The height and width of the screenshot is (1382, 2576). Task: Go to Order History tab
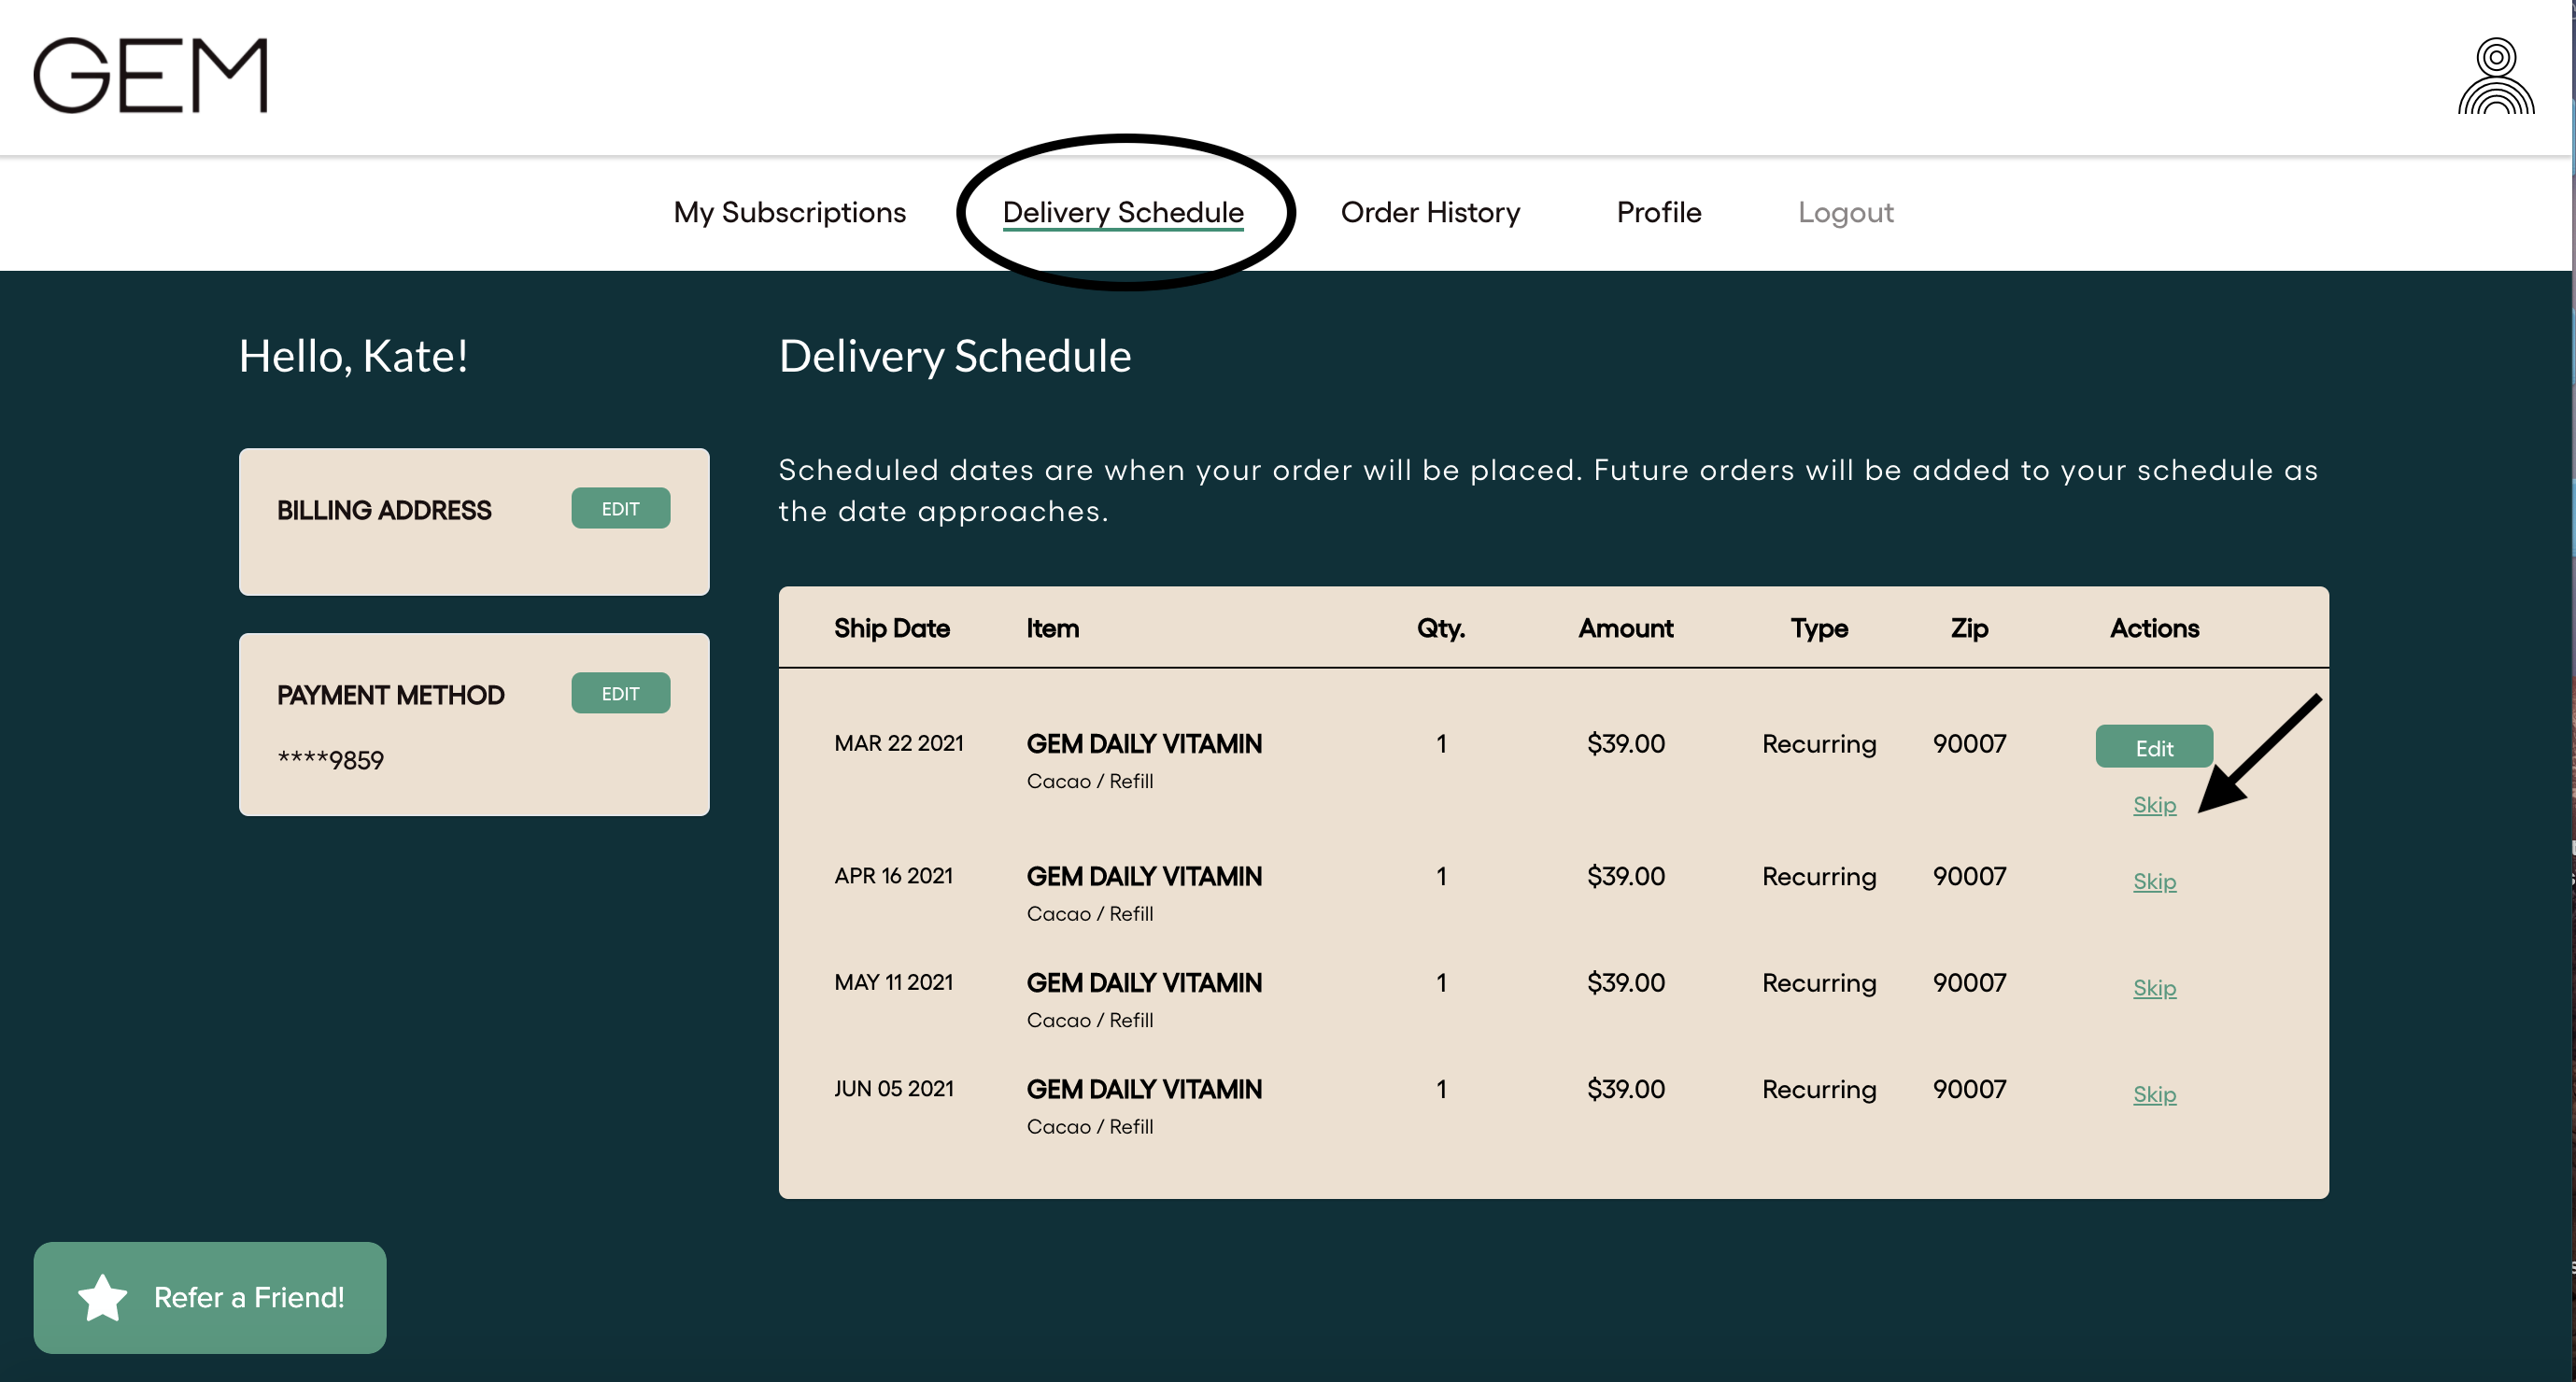pyautogui.click(x=1430, y=212)
